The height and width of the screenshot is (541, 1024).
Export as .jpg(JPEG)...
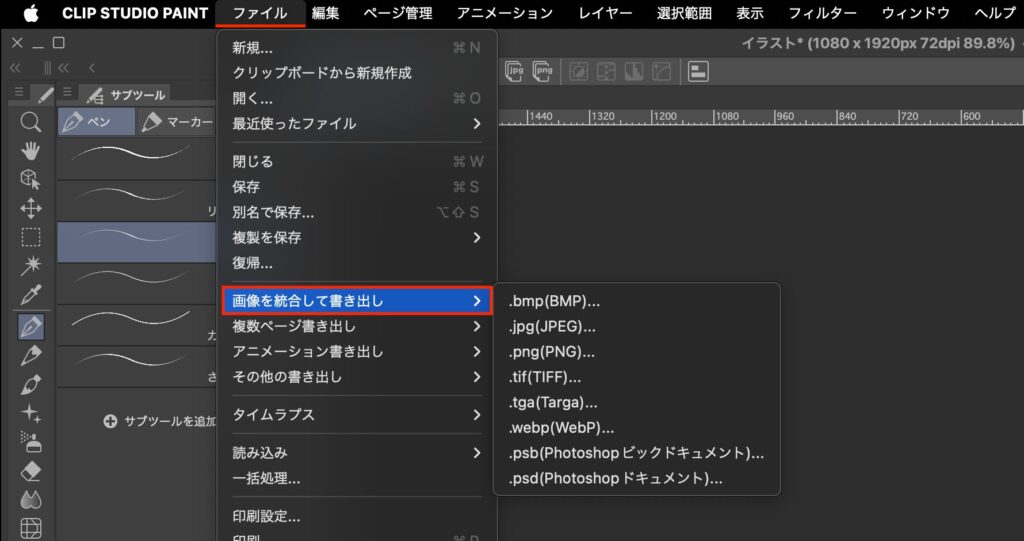click(x=637, y=327)
